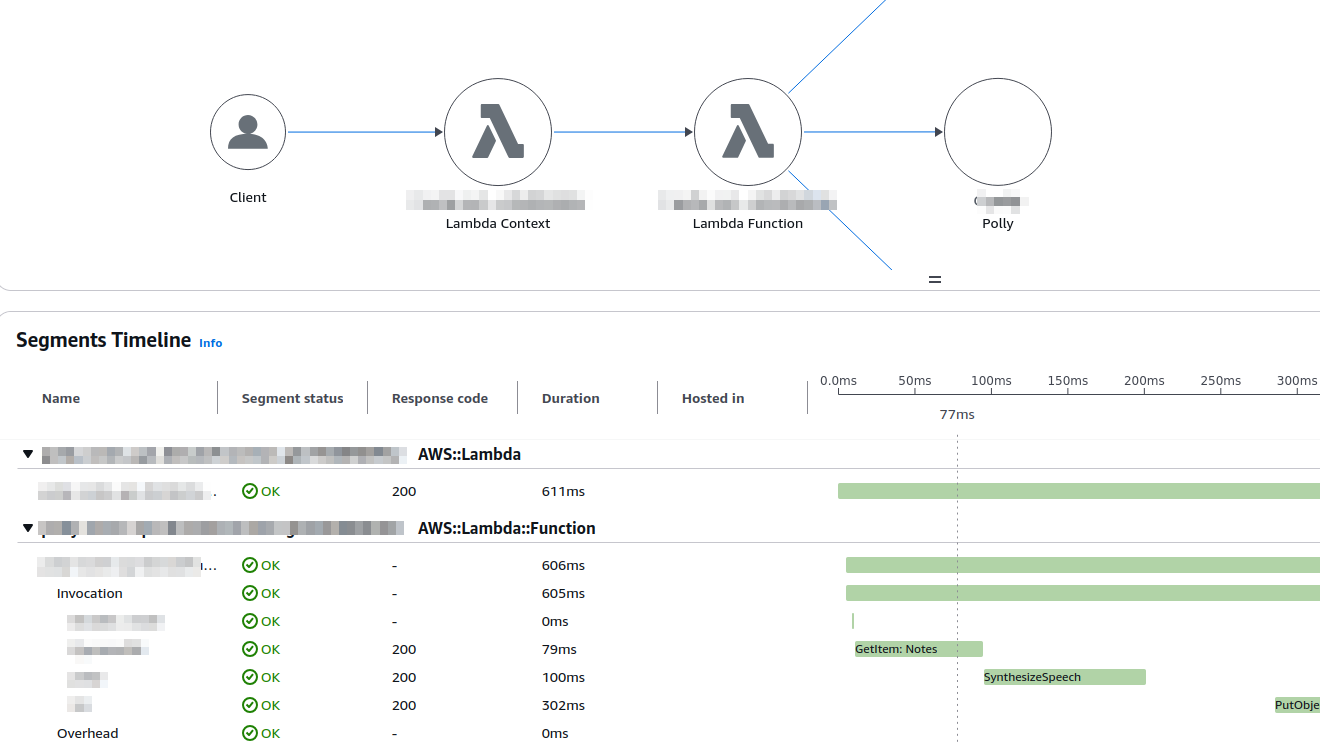
Task: Select the Overhead subsegment row
Action: click(x=88, y=733)
